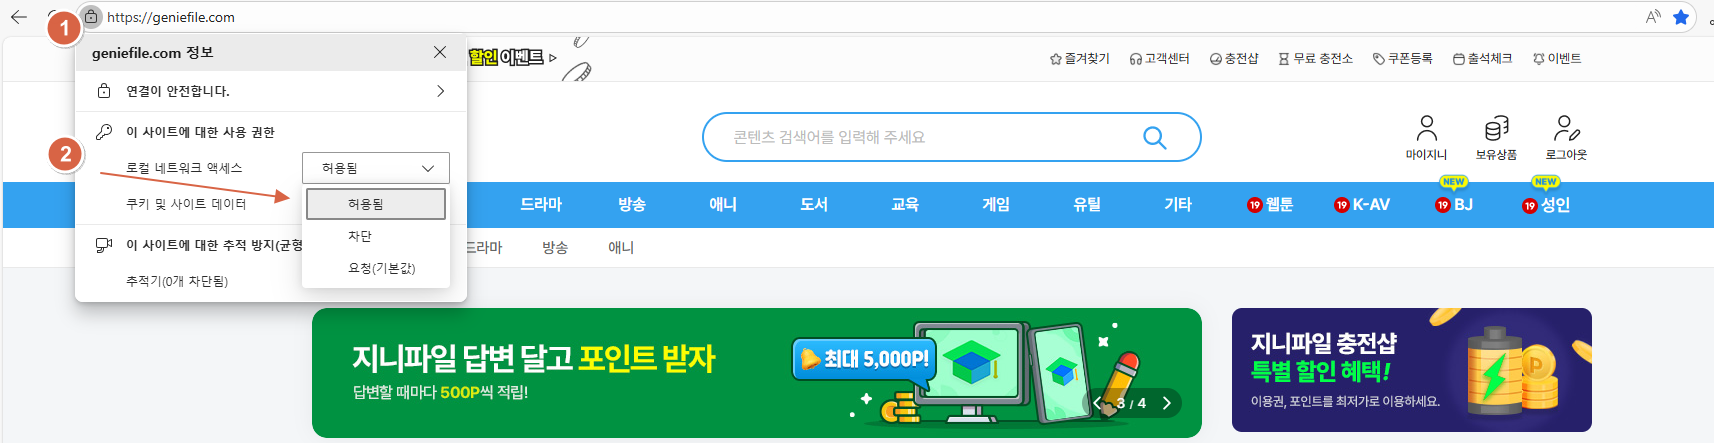Click the read aloud icon in address bar
1714x443 pixels.
tap(1653, 17)
